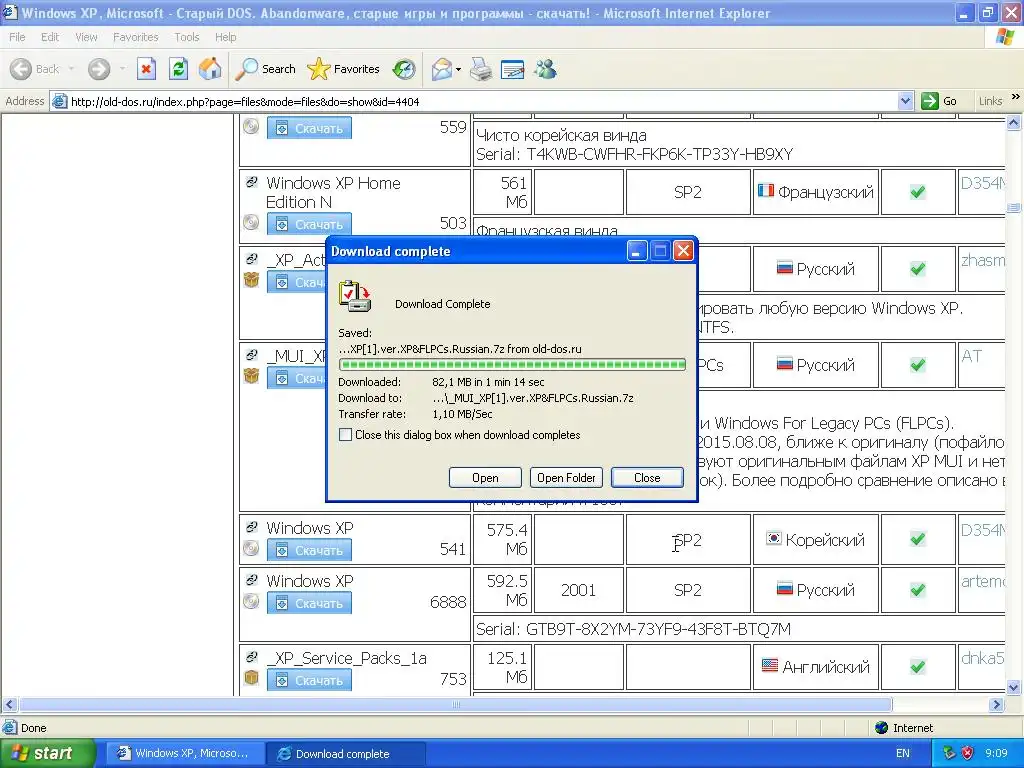1024x768 pixels.
Task: Click the security shield tray icon
Action: pos(967,753)
